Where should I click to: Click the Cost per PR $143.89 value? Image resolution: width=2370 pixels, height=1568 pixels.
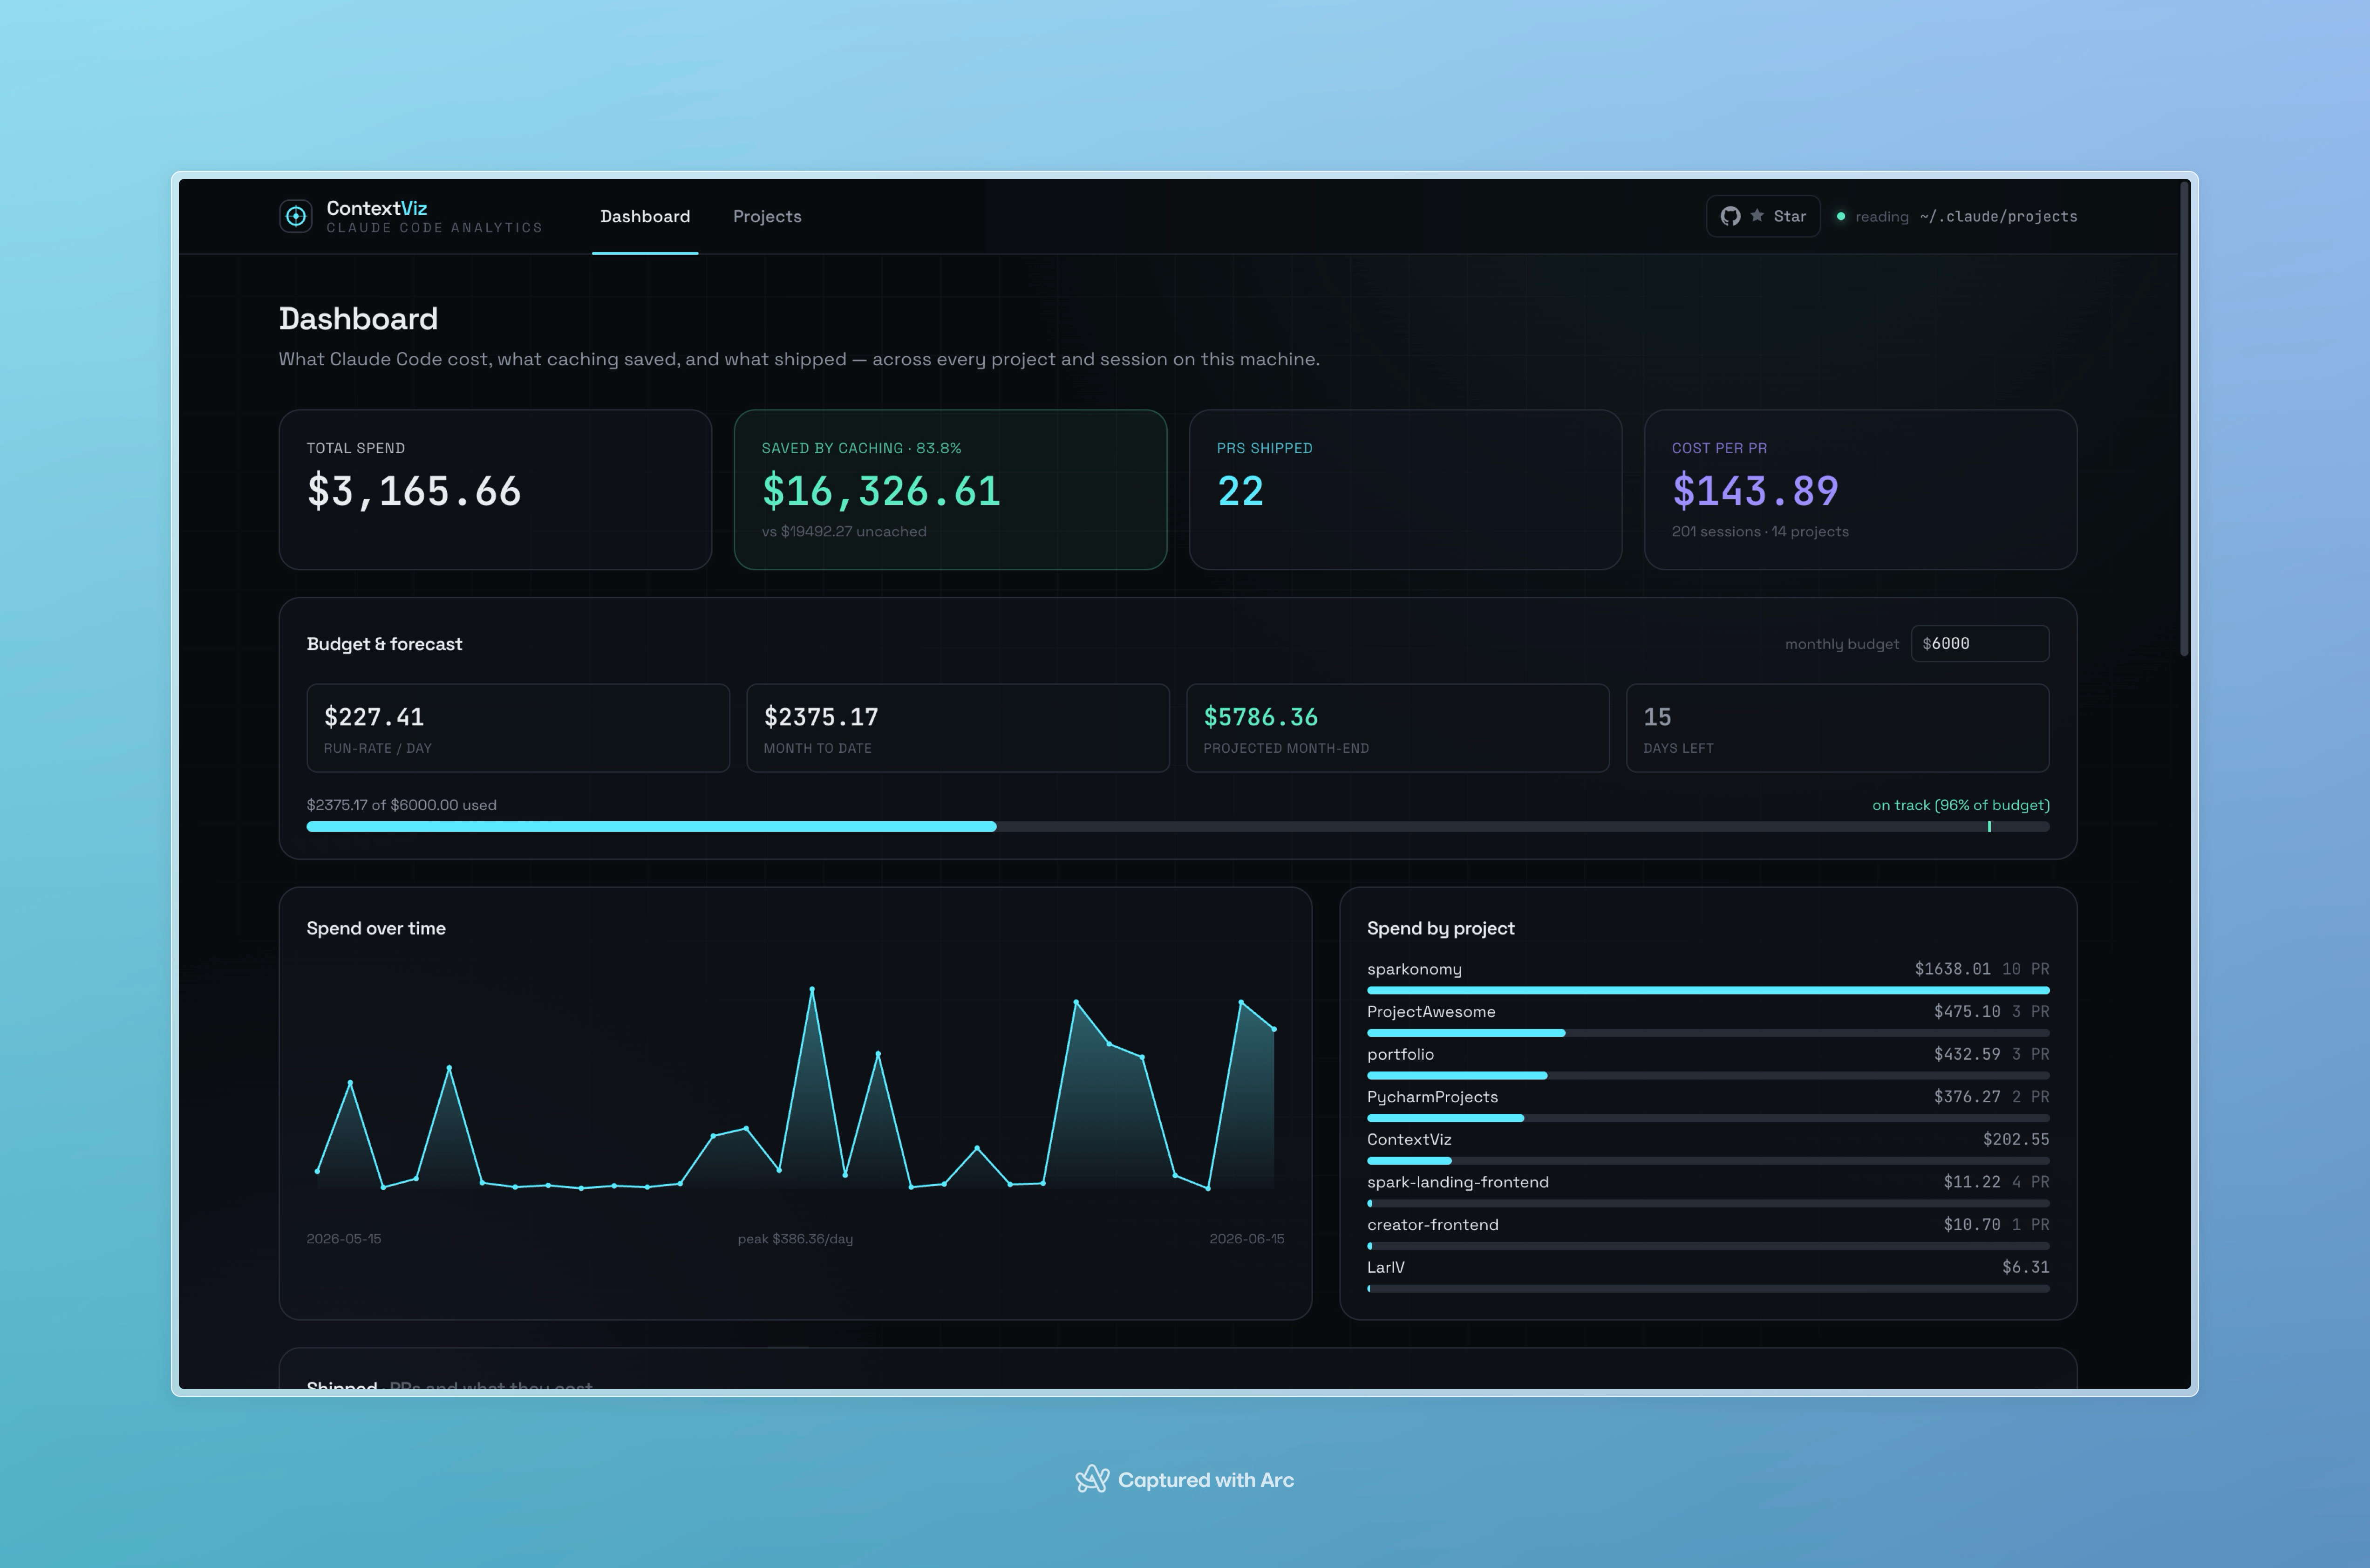1755,491
